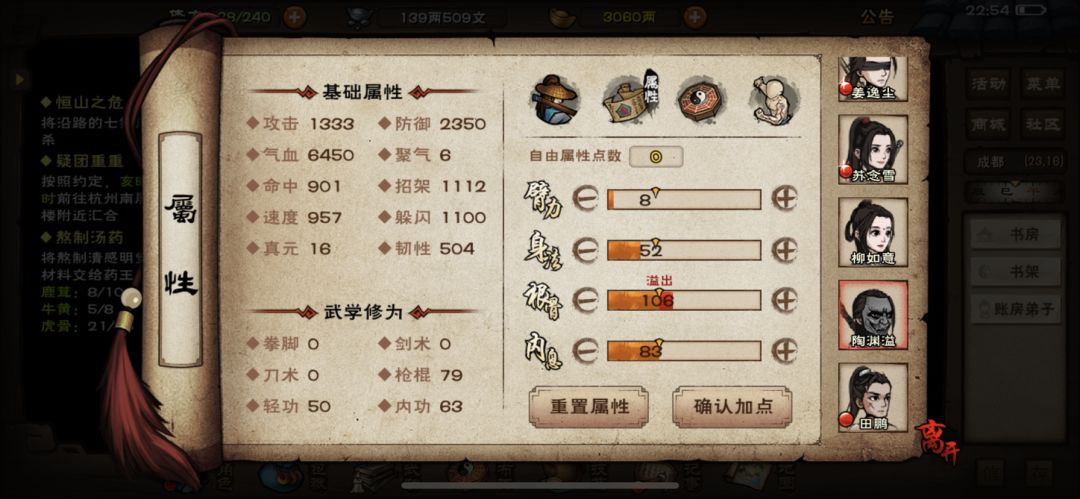Increase 臂力 with its plus button
This screenshot has height=499, width=1080.
click(x=784, y=199)
